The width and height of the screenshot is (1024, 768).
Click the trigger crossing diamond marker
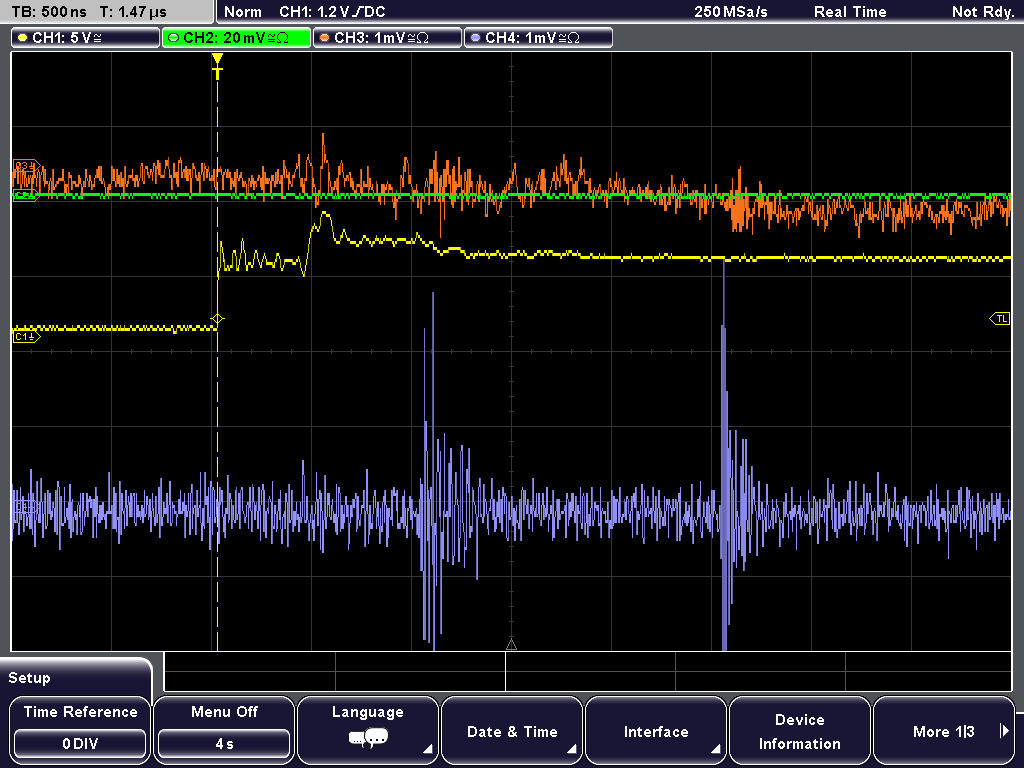click(x=217, y=319)
